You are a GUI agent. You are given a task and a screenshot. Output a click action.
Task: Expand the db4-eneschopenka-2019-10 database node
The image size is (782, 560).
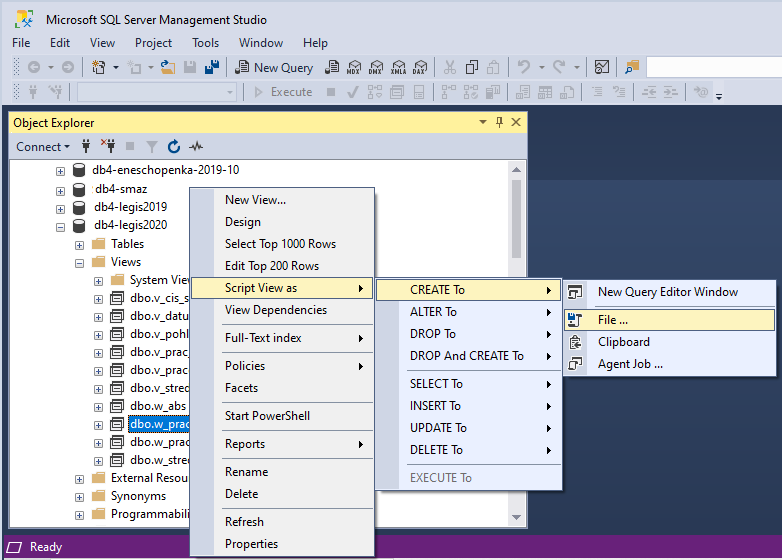click(x=60, y=172)
